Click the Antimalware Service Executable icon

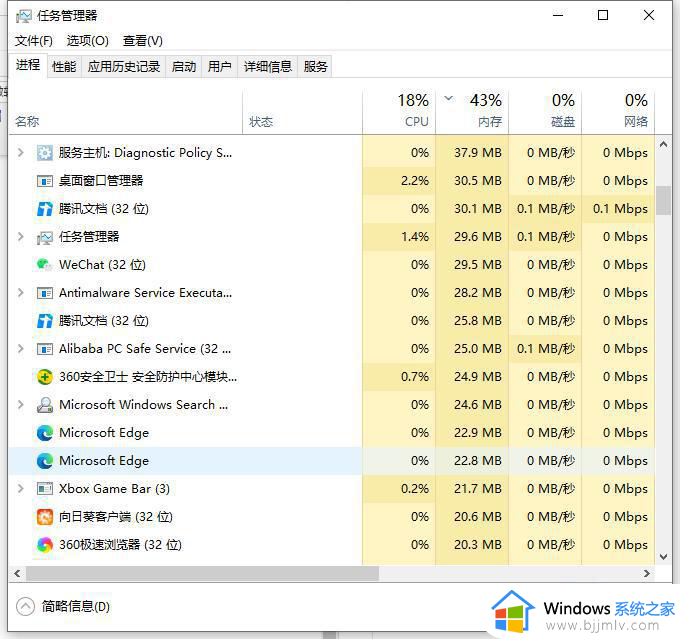coord(45,293)
